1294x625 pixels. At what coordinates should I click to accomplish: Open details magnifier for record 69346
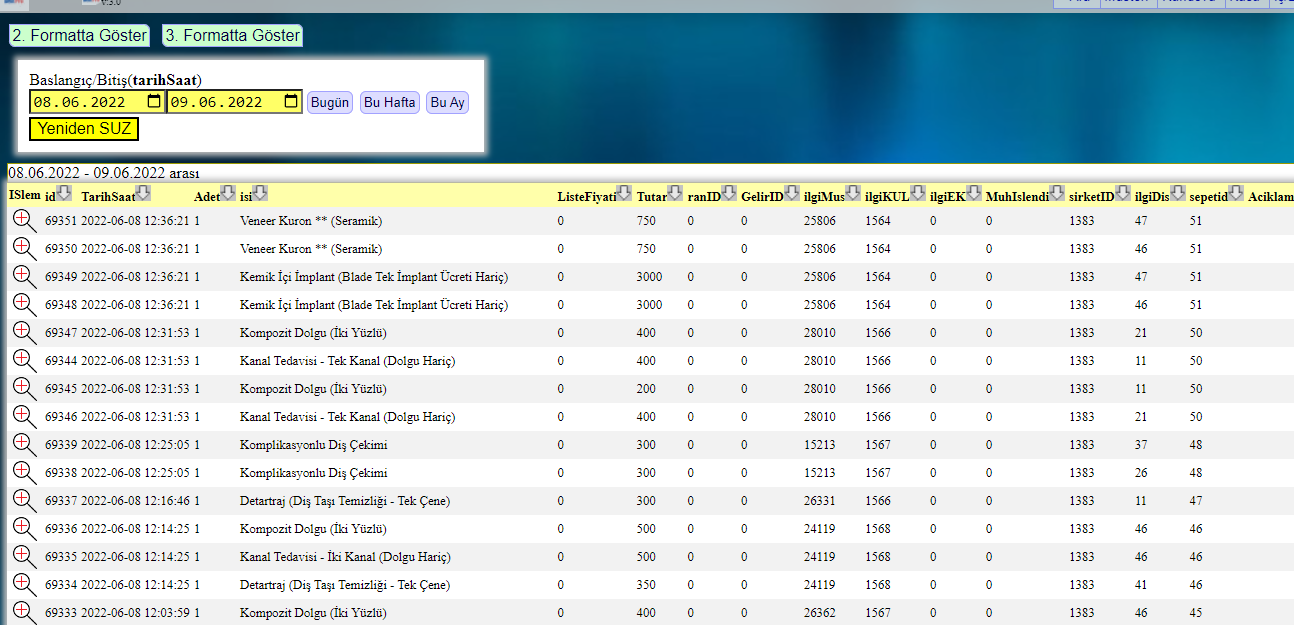23,415
